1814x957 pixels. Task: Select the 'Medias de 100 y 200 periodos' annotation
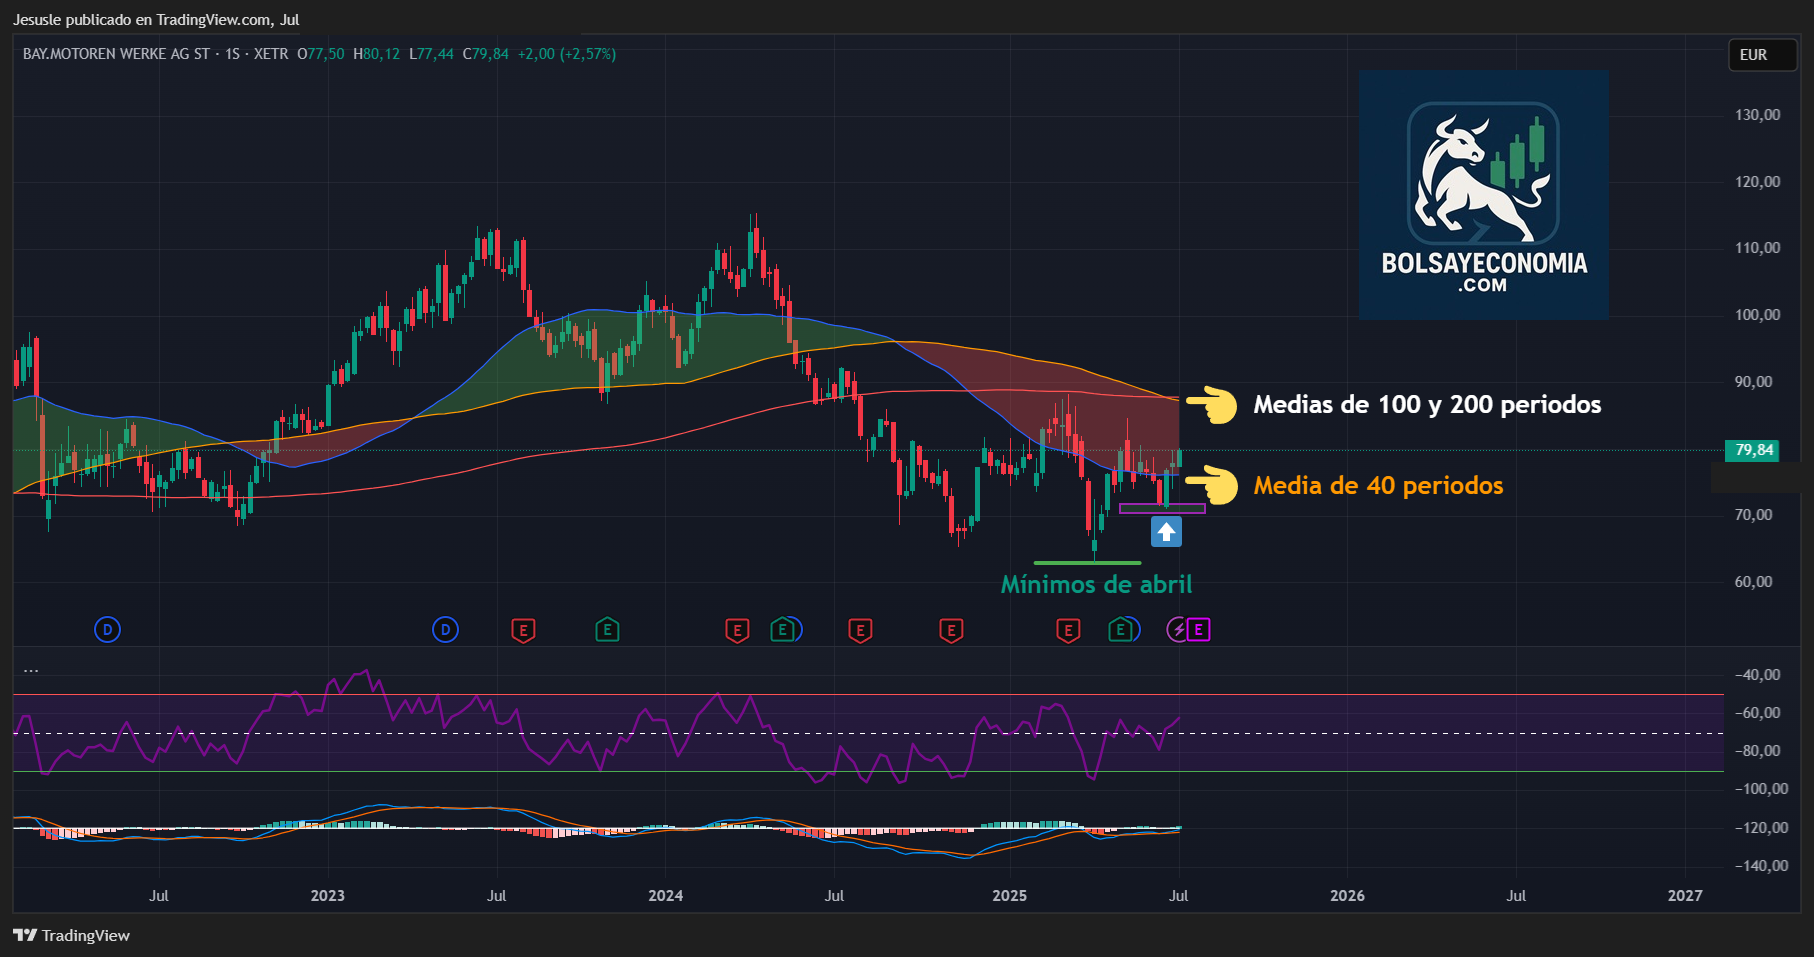click(x=1427, y=405)
